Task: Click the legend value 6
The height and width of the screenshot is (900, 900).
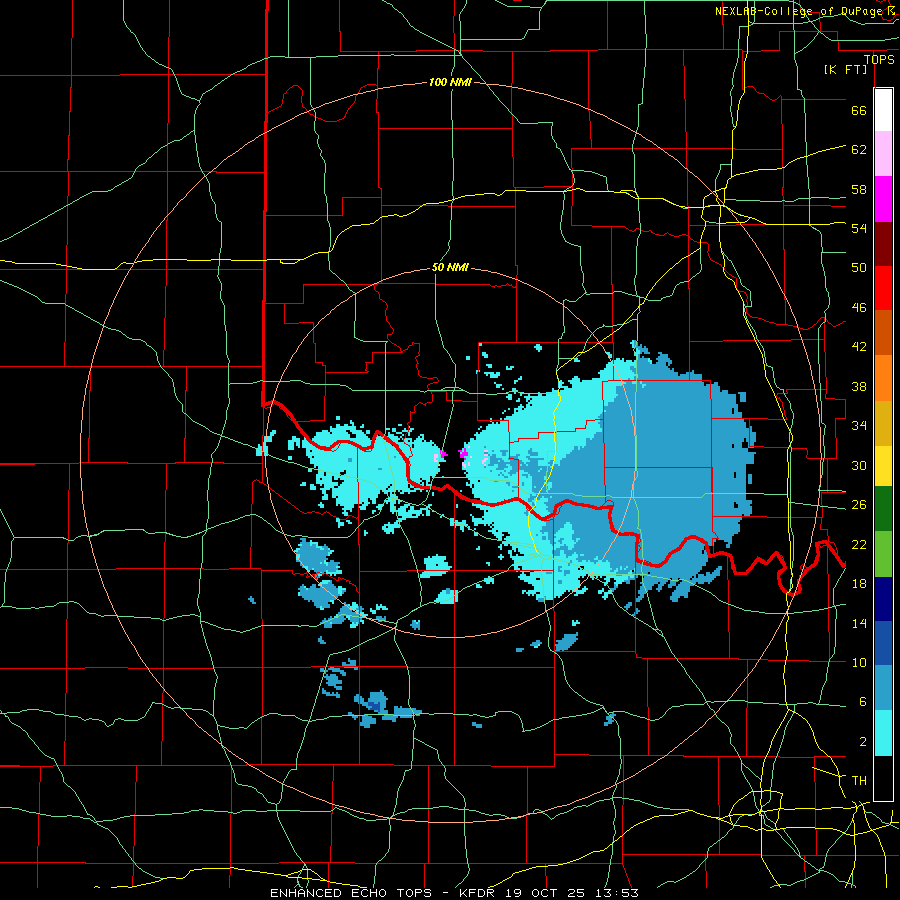Action: [862, 701]
